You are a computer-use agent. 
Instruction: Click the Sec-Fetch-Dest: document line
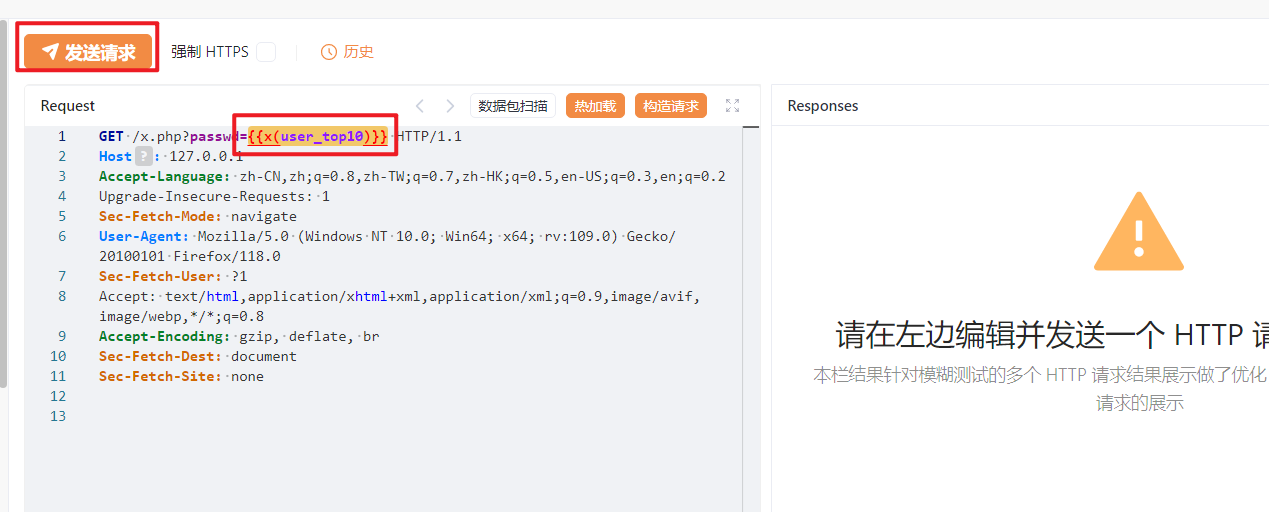[198, 356]
